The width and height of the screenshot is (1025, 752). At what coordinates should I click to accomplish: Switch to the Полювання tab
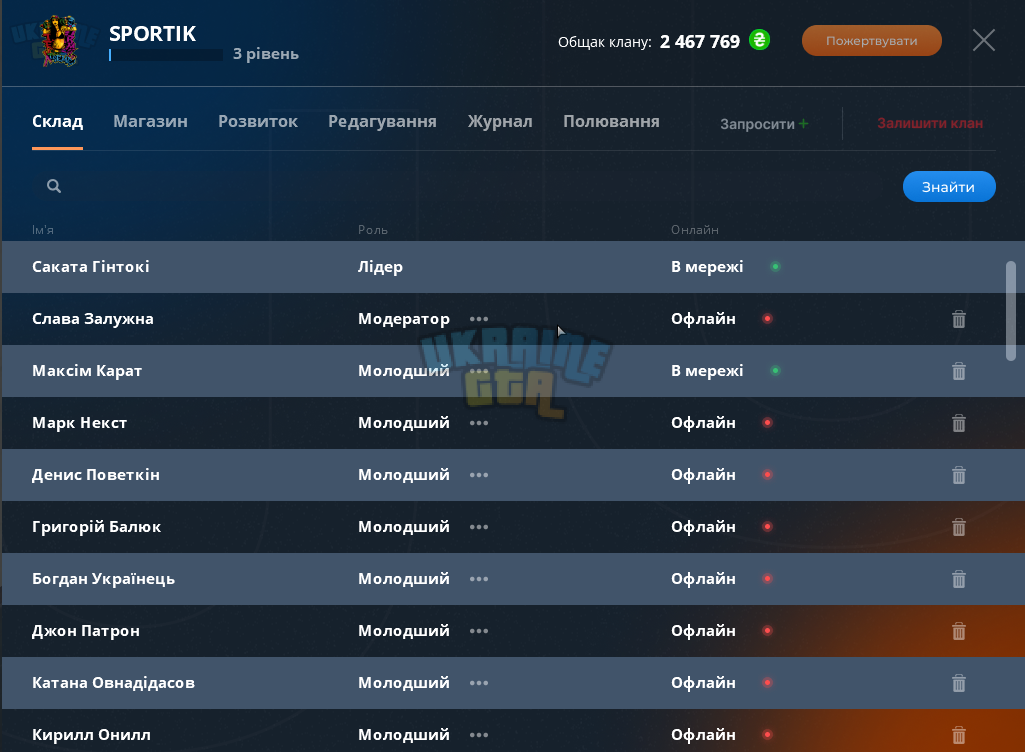pyautogui.click(x=611, y=122)
